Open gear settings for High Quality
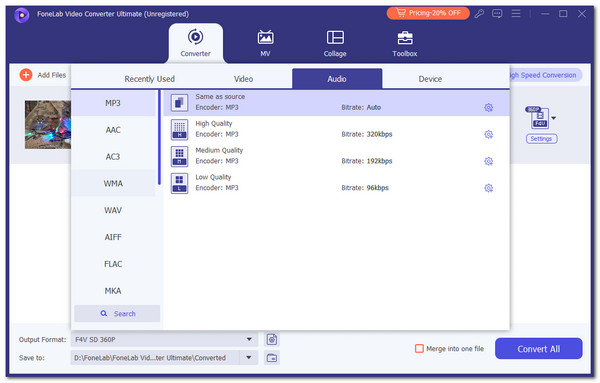Screen dimensions: 600x383 [x=488, y=134]
